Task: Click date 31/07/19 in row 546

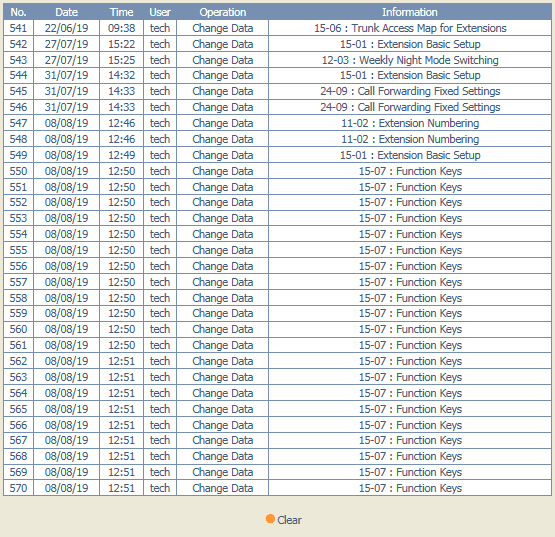Action: [67, 107]
